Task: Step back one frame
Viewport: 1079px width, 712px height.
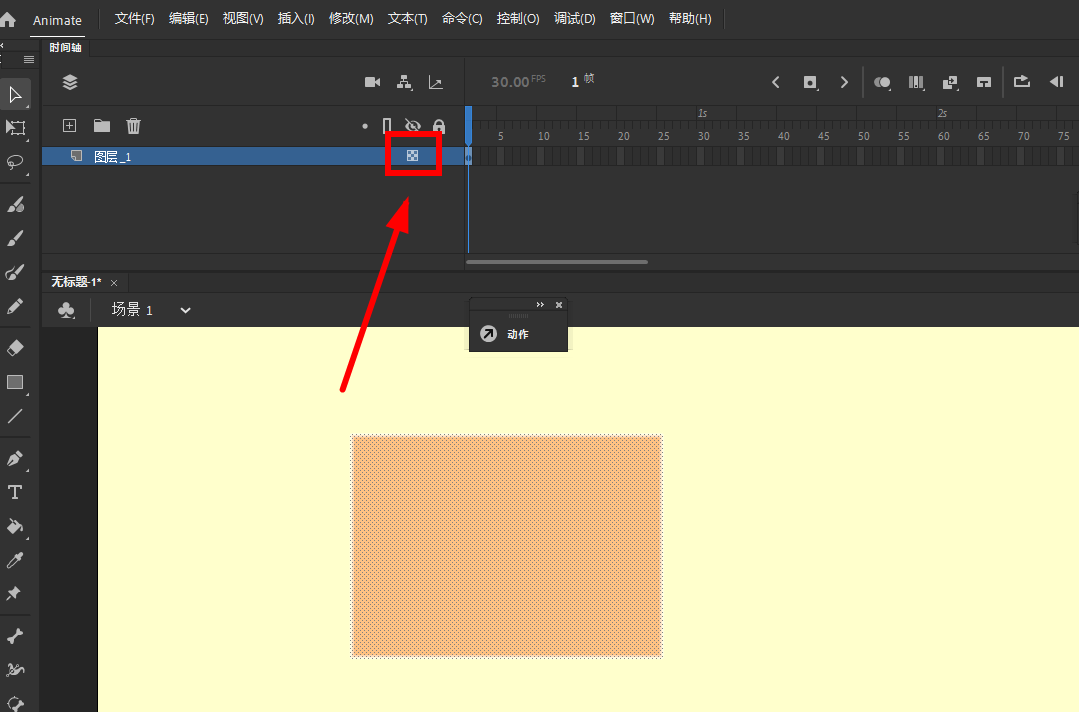Action: pos(1056,82)
